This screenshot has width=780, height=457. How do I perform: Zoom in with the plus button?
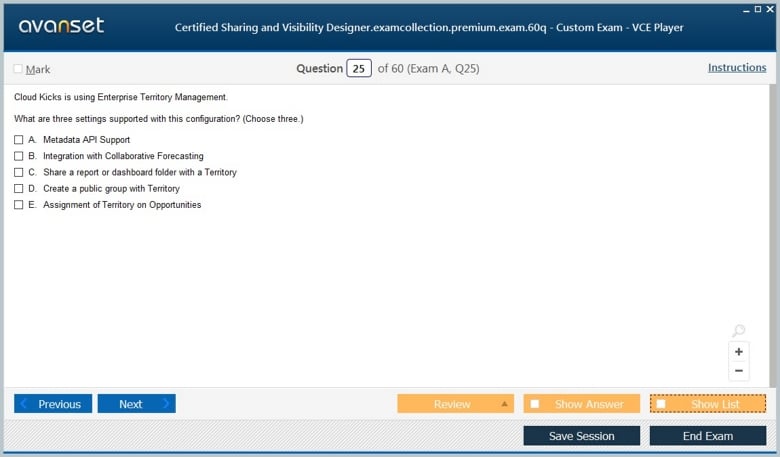(739, 352)
